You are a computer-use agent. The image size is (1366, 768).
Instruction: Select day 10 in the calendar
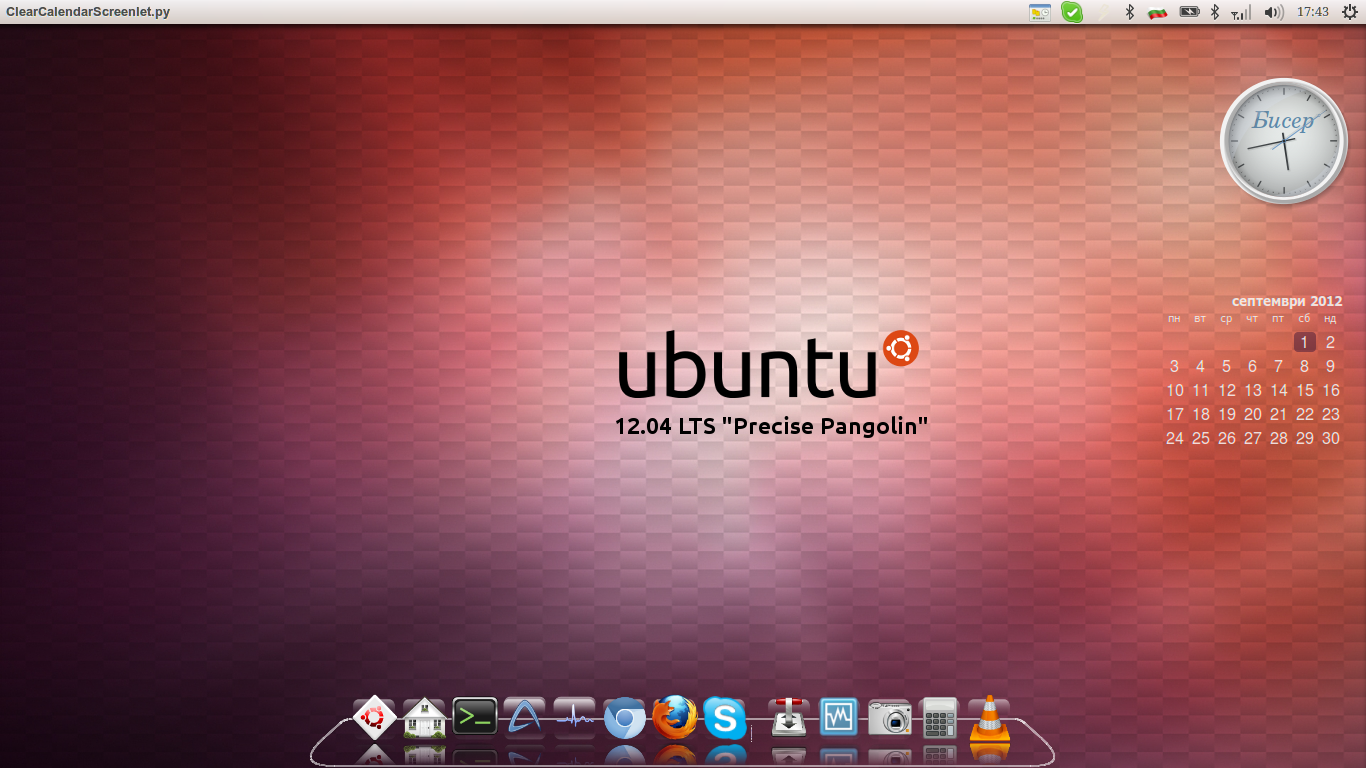click(1175, 390)
